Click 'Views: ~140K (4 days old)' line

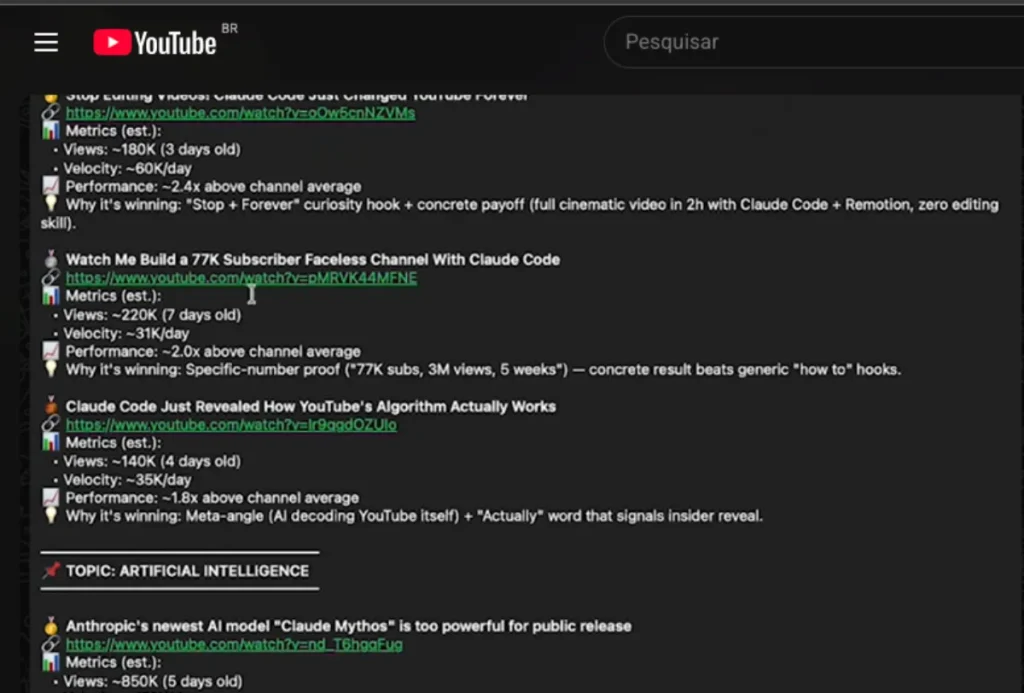coord(152,461)
